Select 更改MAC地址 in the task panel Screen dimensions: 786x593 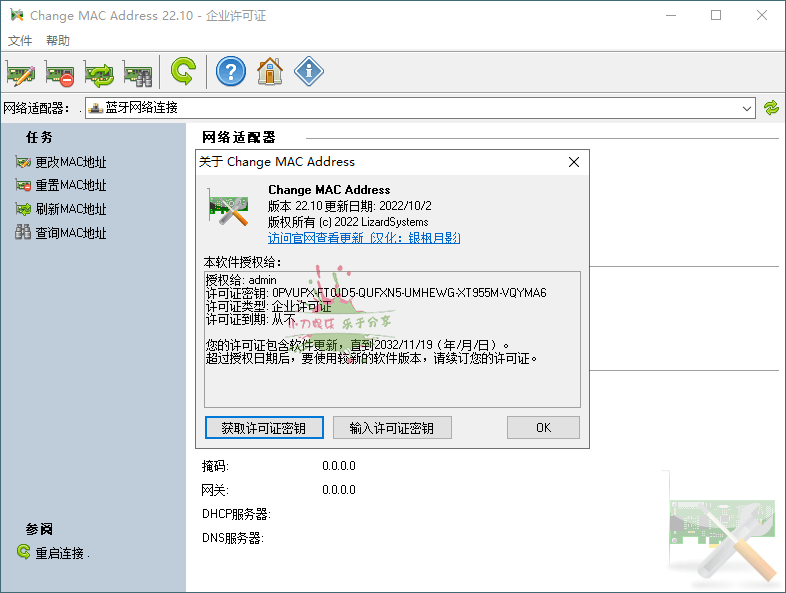click(70, 162)
